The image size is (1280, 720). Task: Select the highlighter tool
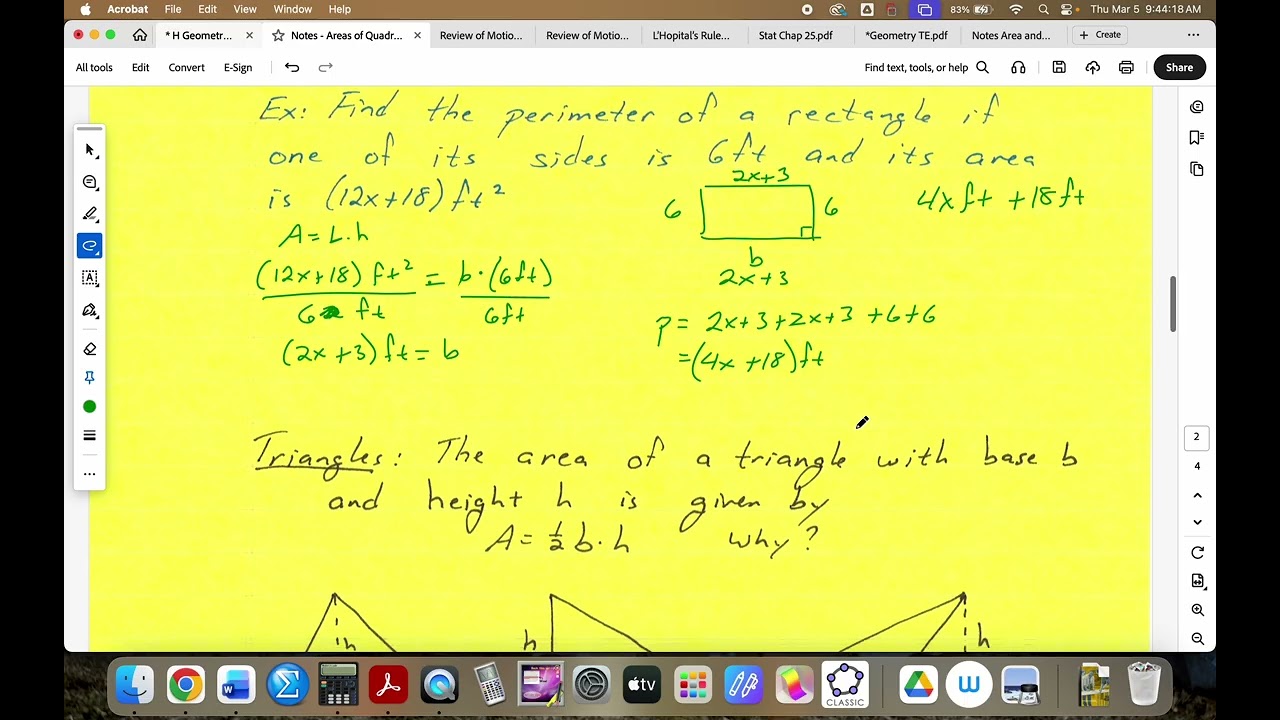pyautogui.click(x=90, y=214)
